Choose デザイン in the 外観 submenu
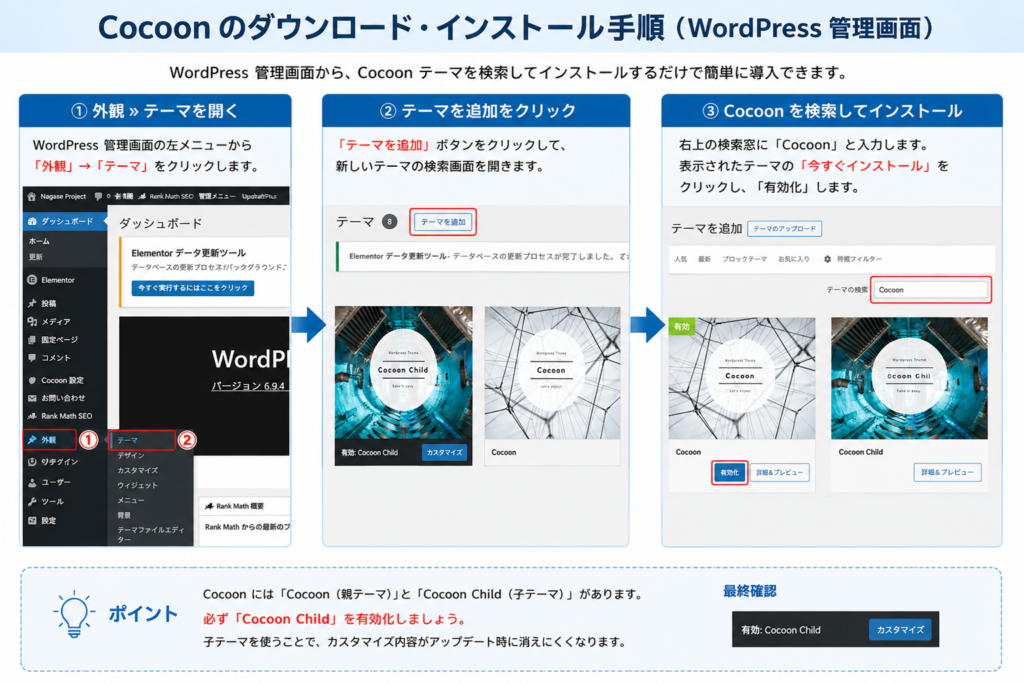 click(131, 455)
